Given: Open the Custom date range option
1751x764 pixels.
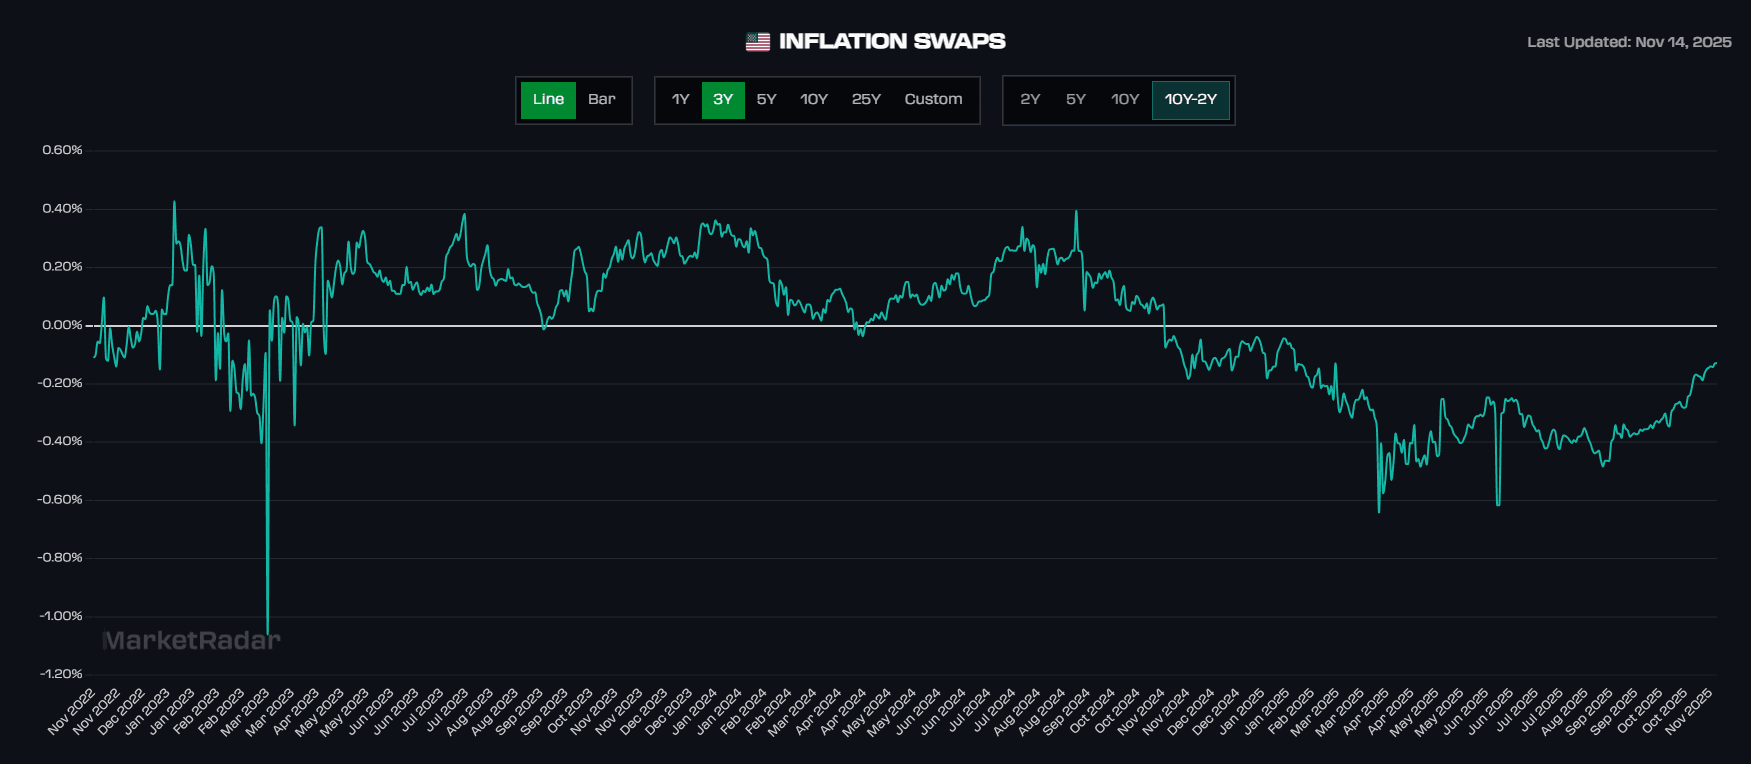Looking at the screenshot, I should tap(933, 100).
